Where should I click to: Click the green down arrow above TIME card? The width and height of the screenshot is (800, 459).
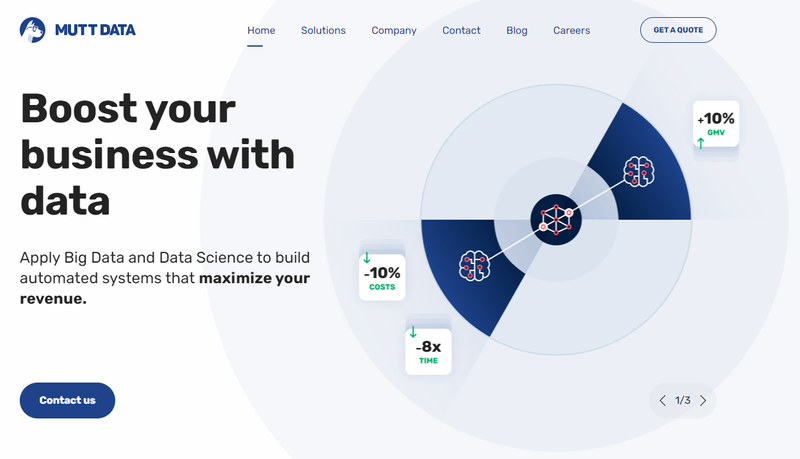point(413,332)
